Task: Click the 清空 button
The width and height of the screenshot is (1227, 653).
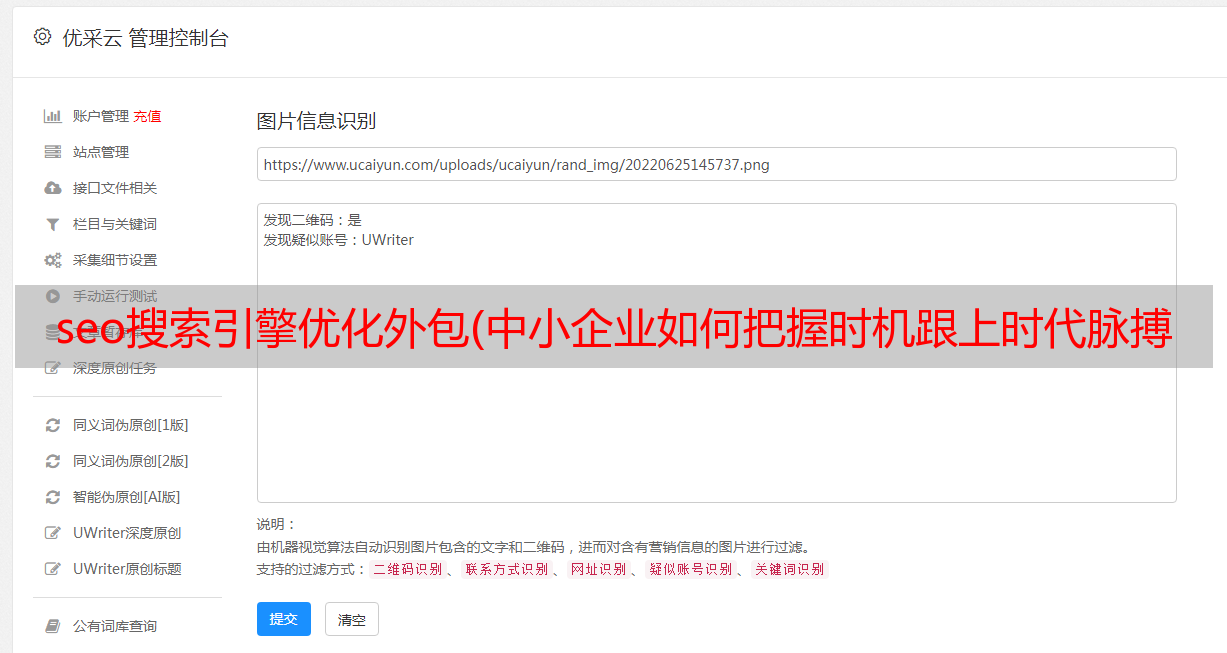Action: [x=352, y=619]
